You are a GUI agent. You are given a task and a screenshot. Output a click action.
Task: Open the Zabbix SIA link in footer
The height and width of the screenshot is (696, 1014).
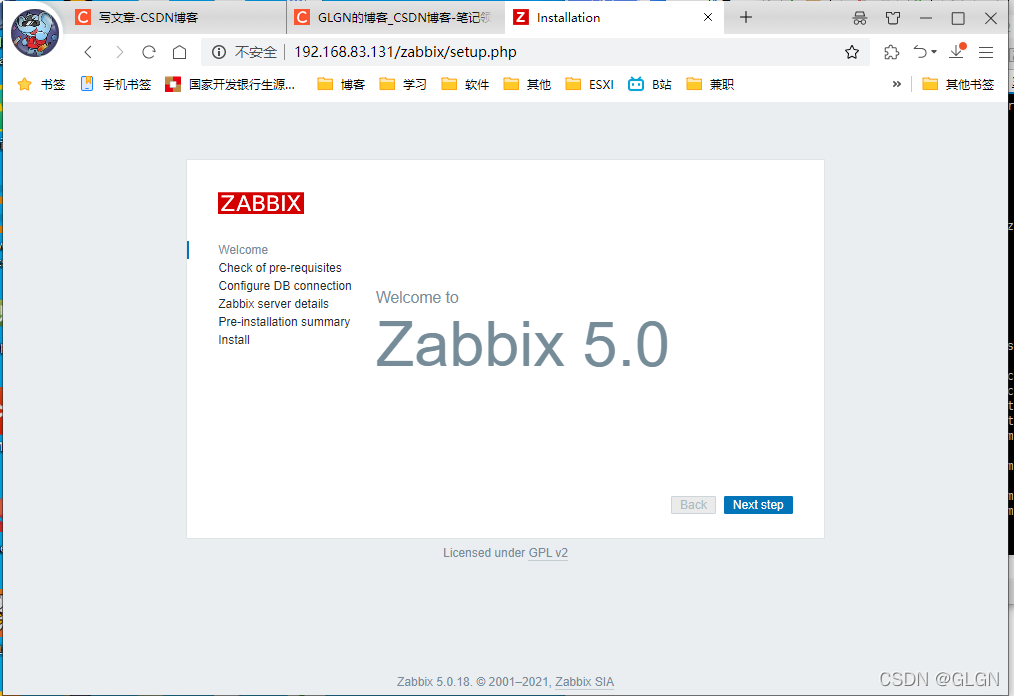pyautogui.click(x=584, y=681)
